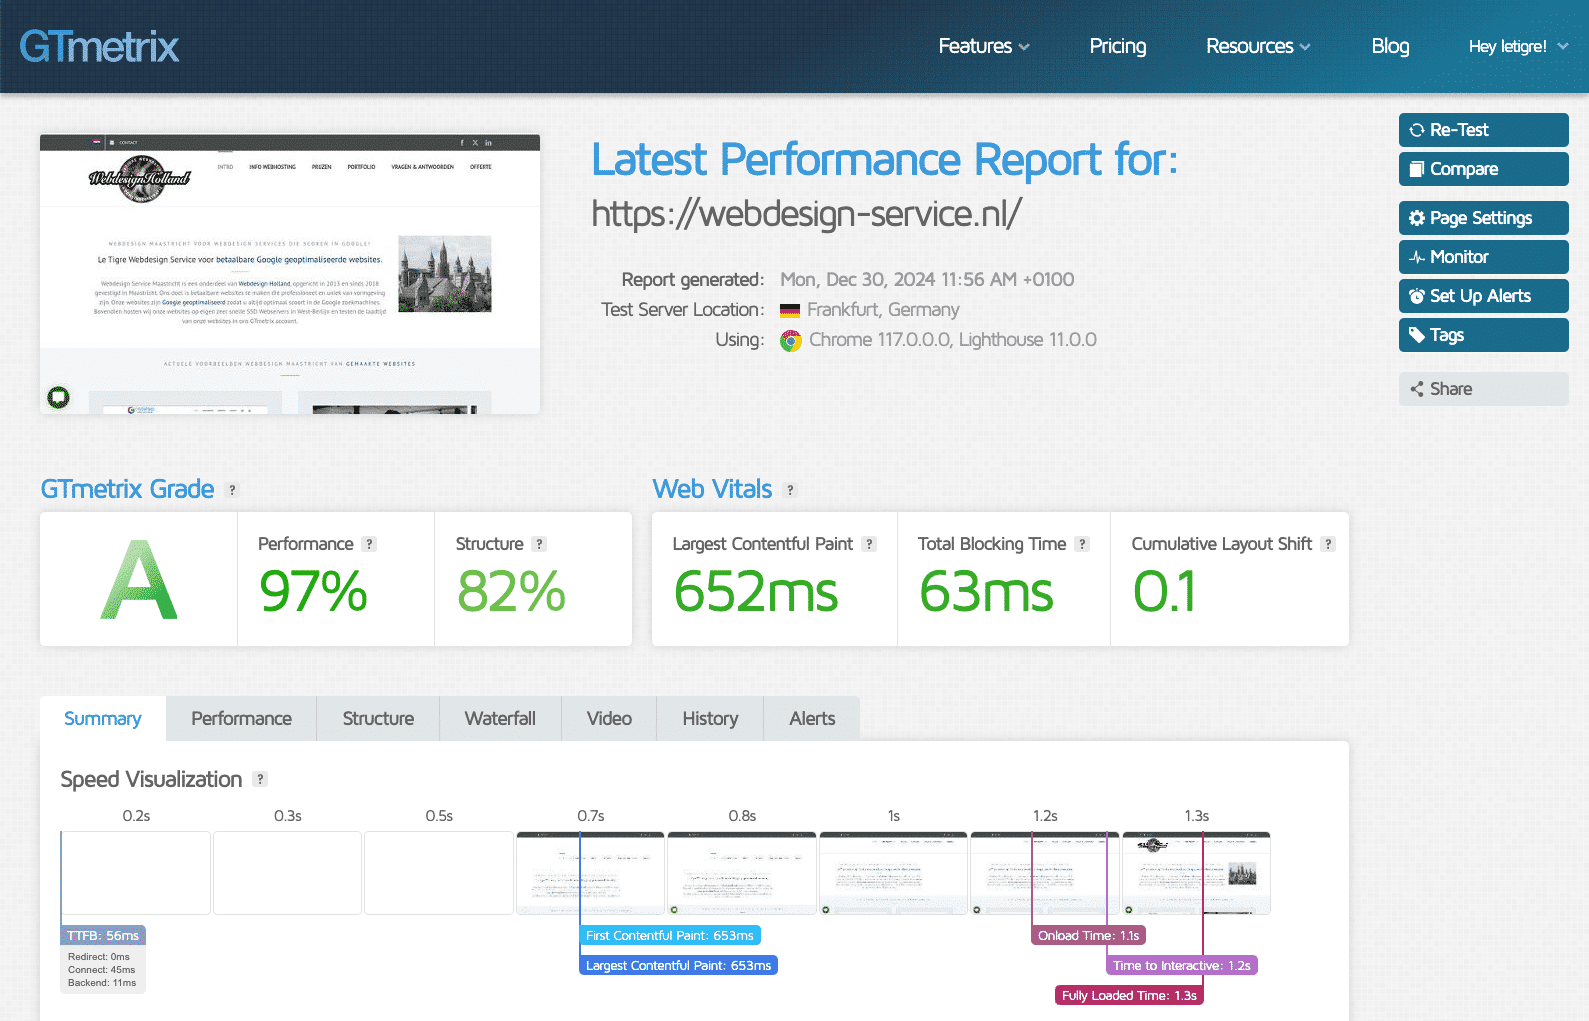The height and width of the screenshot is (1021, 1589).
Task: Click Set Up Alerts alarm button
Action: point(1483,296)
